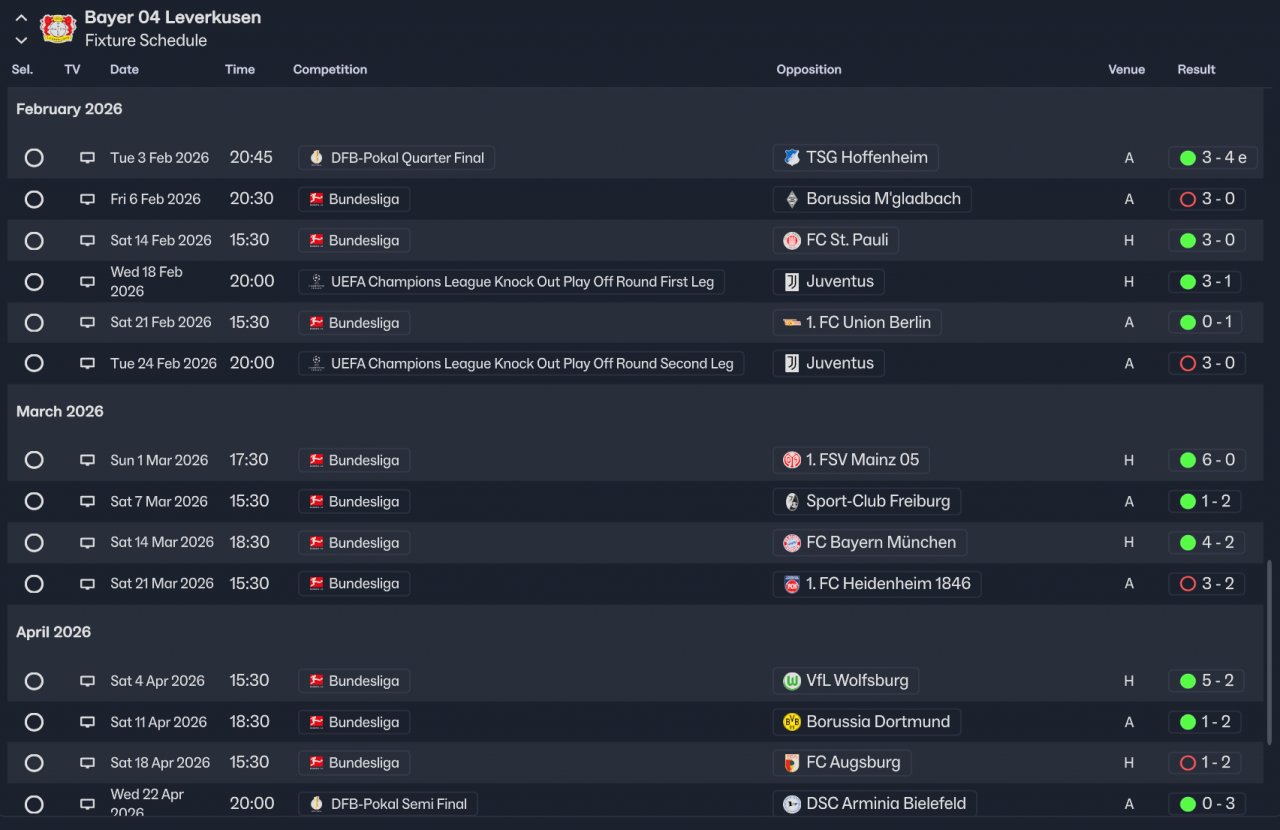The height and width of the screenshot is (830, 1280).
Task: Open the Champions League Play Off First Leg link
Action: 511,282
